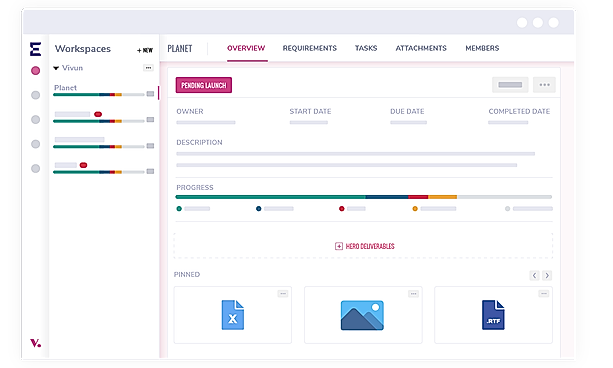Switch to the Attachments tab
This screenshot has height=368, width=613.
coord(421,48)
